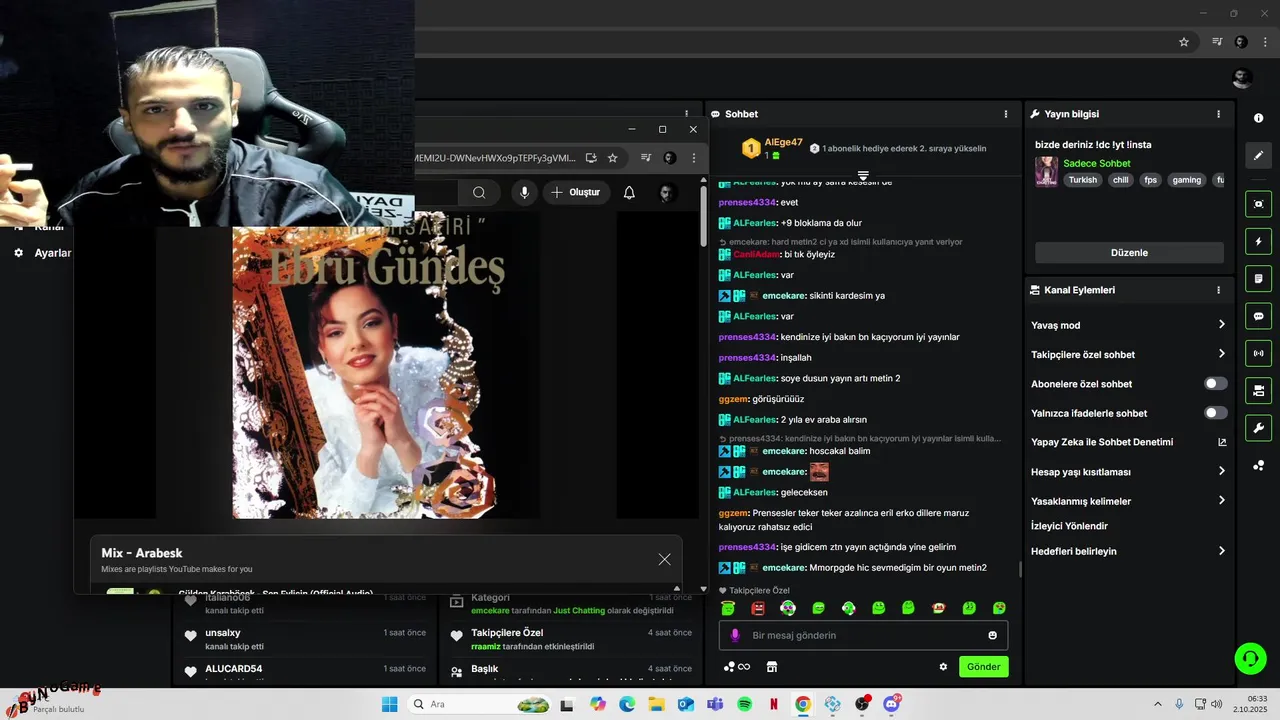Viewport: 1280px width, 720px height.
Task: Bookmark star in main browser address bar
Action: coord(1184,42)
